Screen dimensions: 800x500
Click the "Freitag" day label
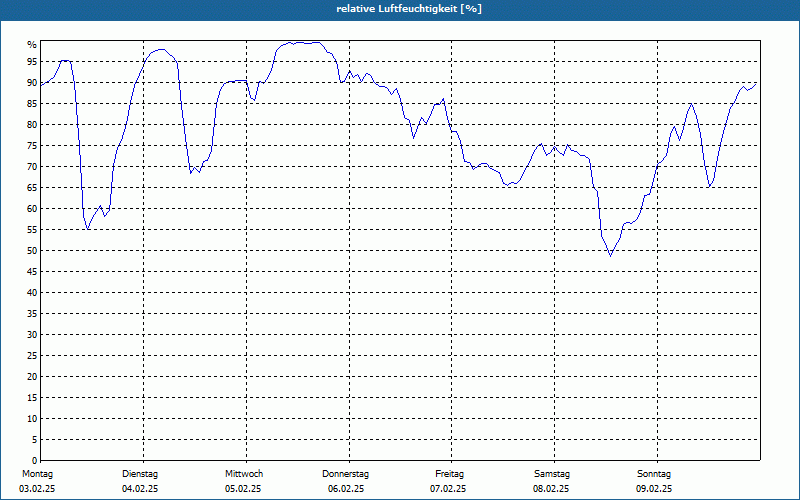(x=449, y=474)
